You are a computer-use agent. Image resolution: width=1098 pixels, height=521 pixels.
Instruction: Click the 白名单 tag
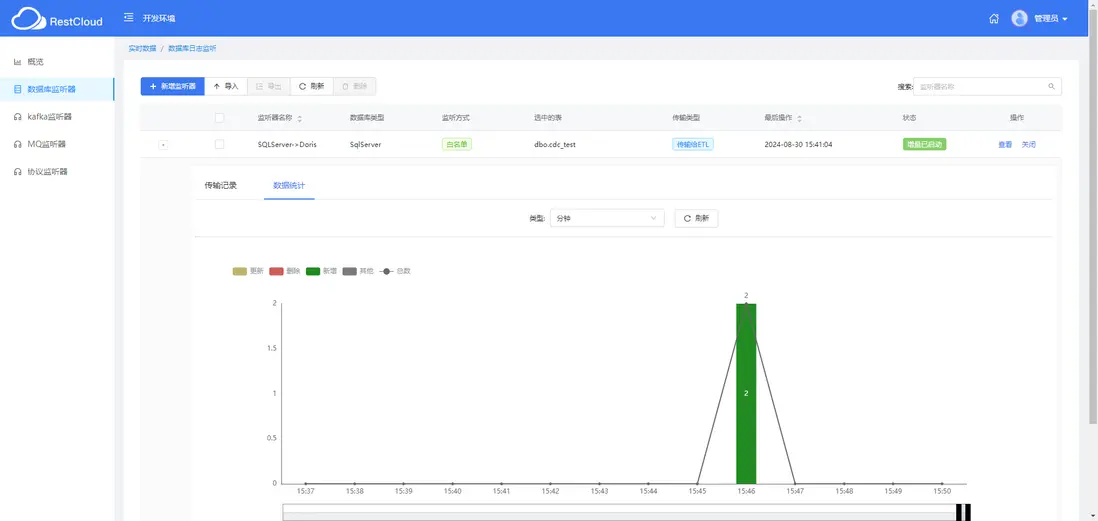click(457, 144)
